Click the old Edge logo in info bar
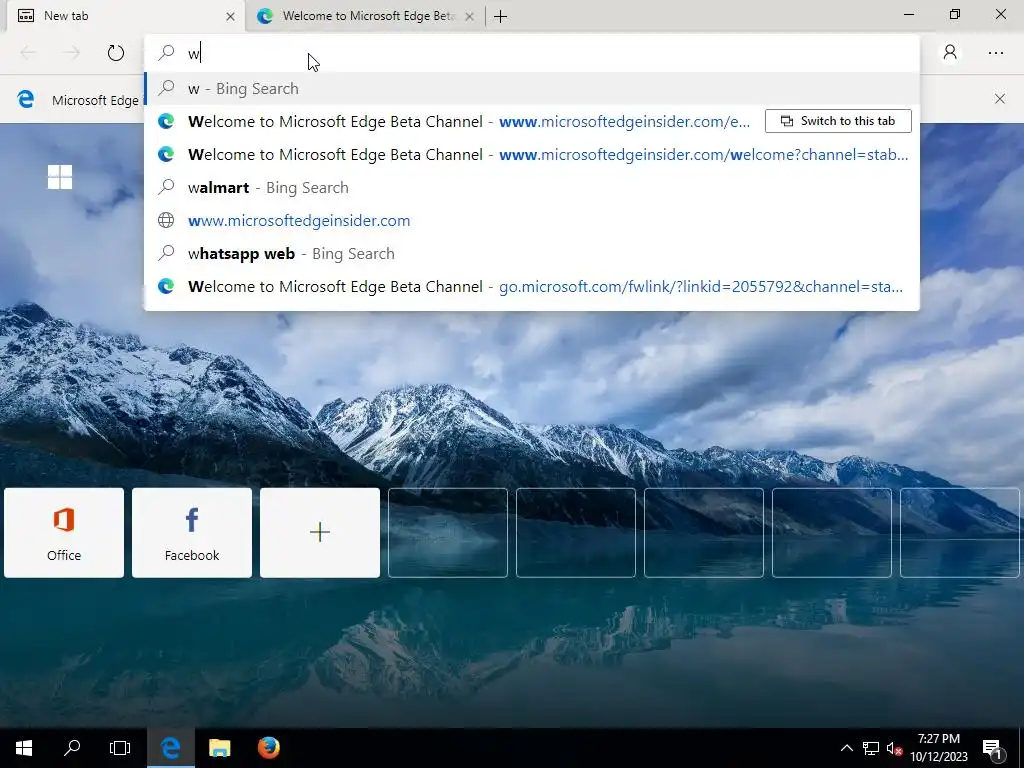Viewport: 1024px width, 768px height. [25, 99]
